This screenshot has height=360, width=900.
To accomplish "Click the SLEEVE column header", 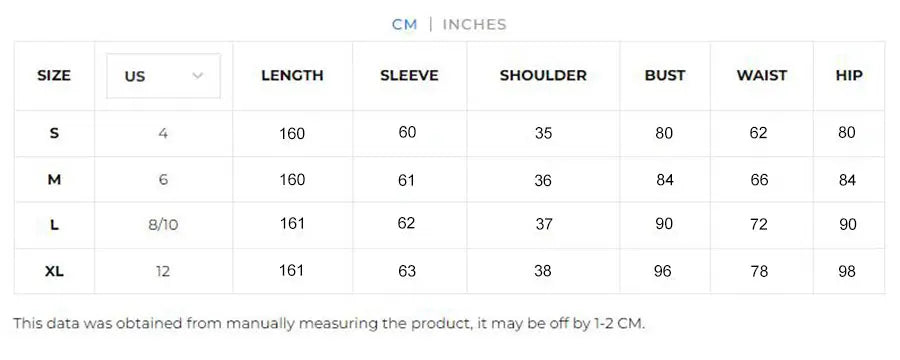I will tap(409, 75).
